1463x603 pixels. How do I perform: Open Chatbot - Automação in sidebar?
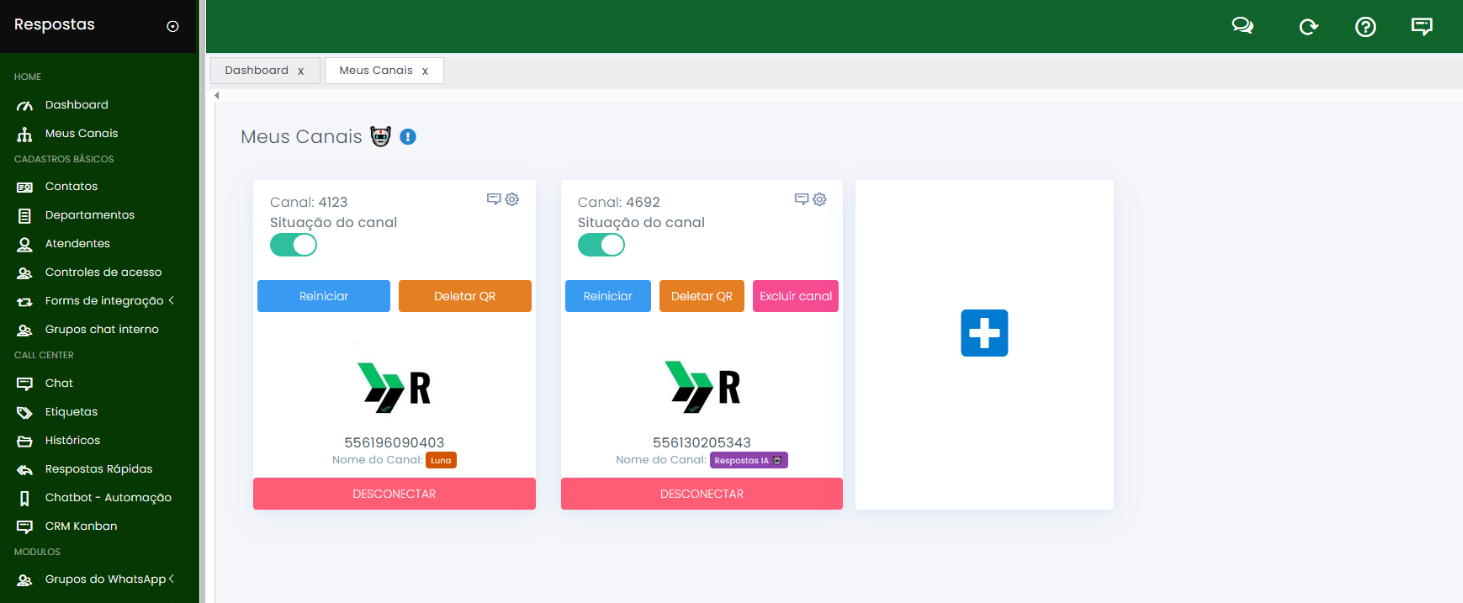click(108, 498)
